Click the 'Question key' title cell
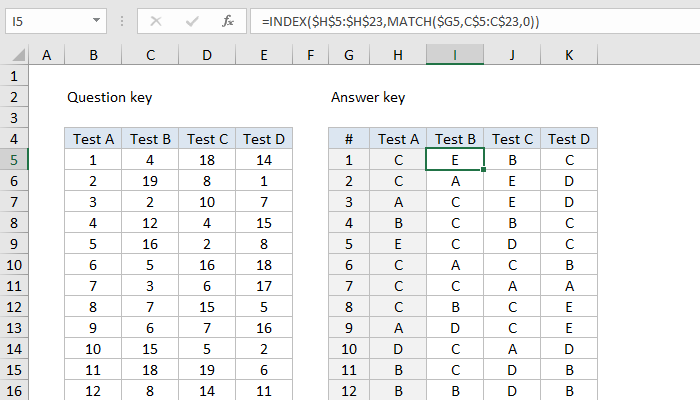 pos(110,97)
